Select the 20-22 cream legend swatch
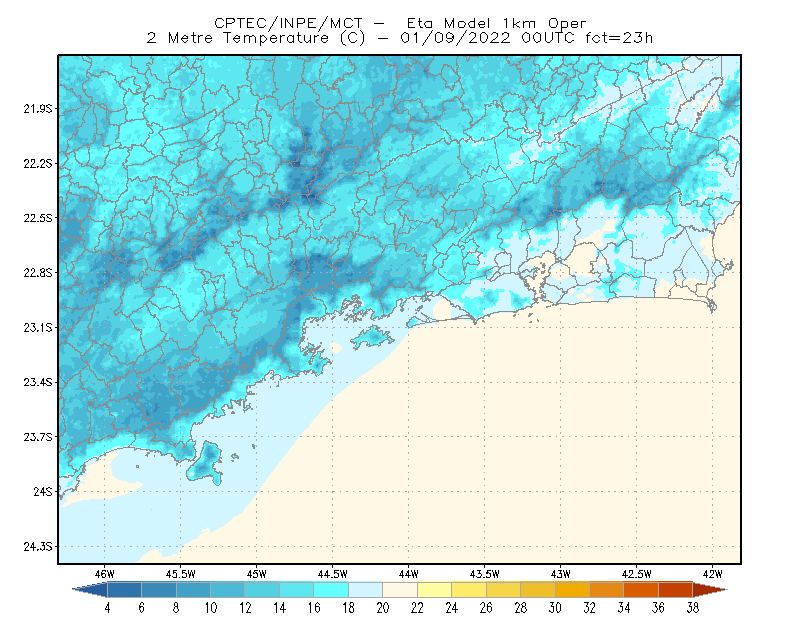 point(400,590)
